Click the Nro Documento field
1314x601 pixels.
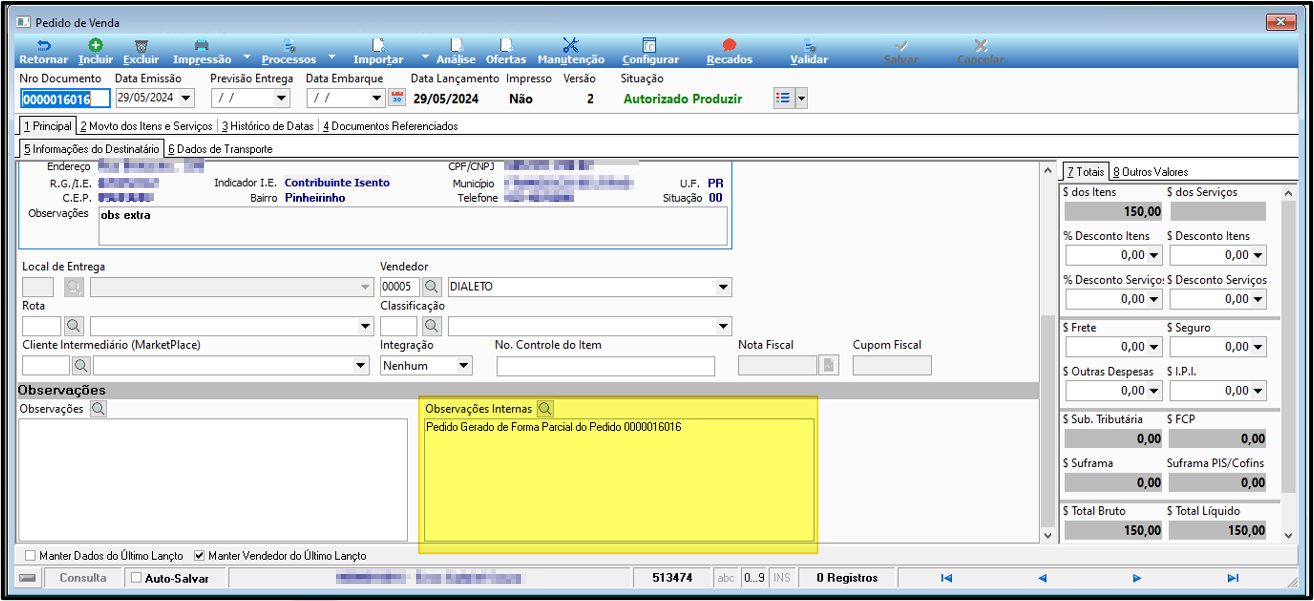tap(65, 98)
